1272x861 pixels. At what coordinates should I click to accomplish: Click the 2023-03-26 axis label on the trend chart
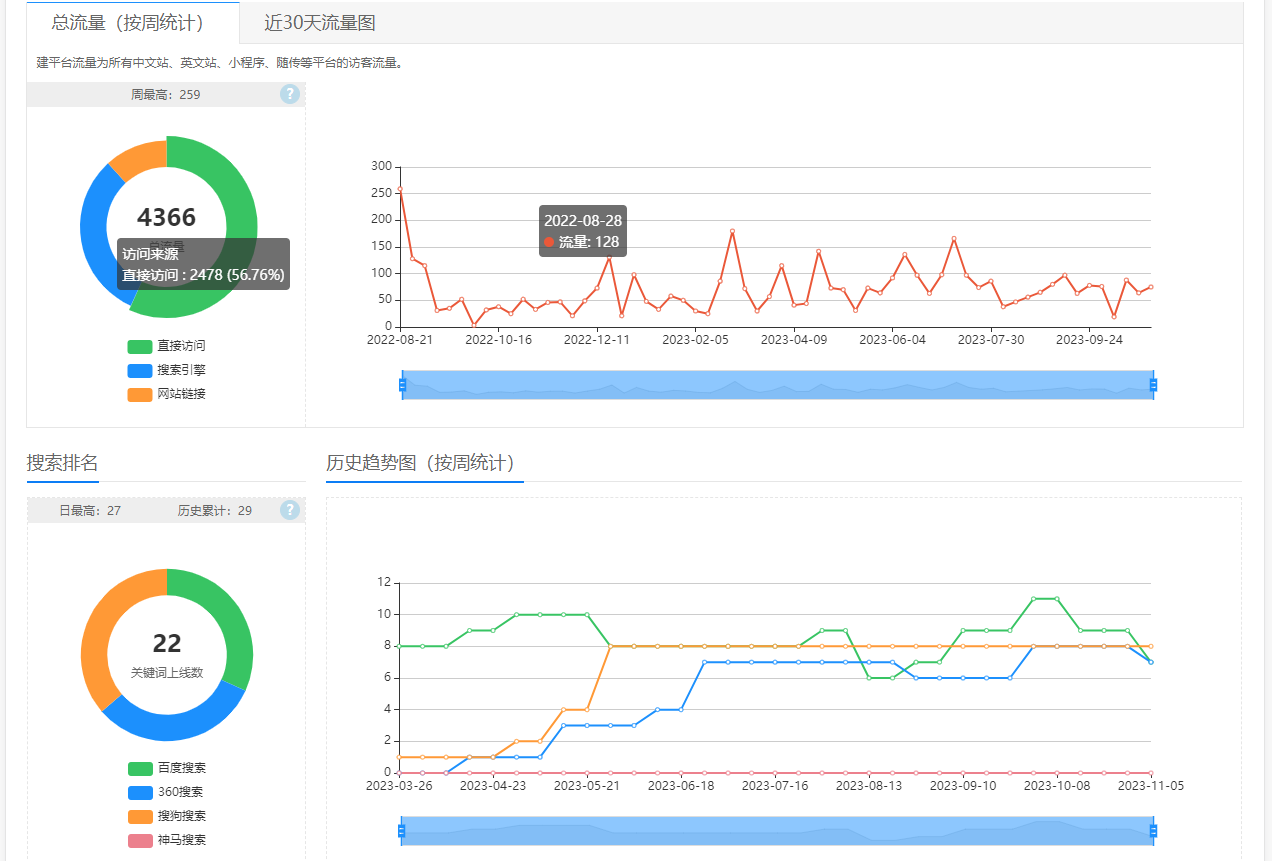[399, 786]
